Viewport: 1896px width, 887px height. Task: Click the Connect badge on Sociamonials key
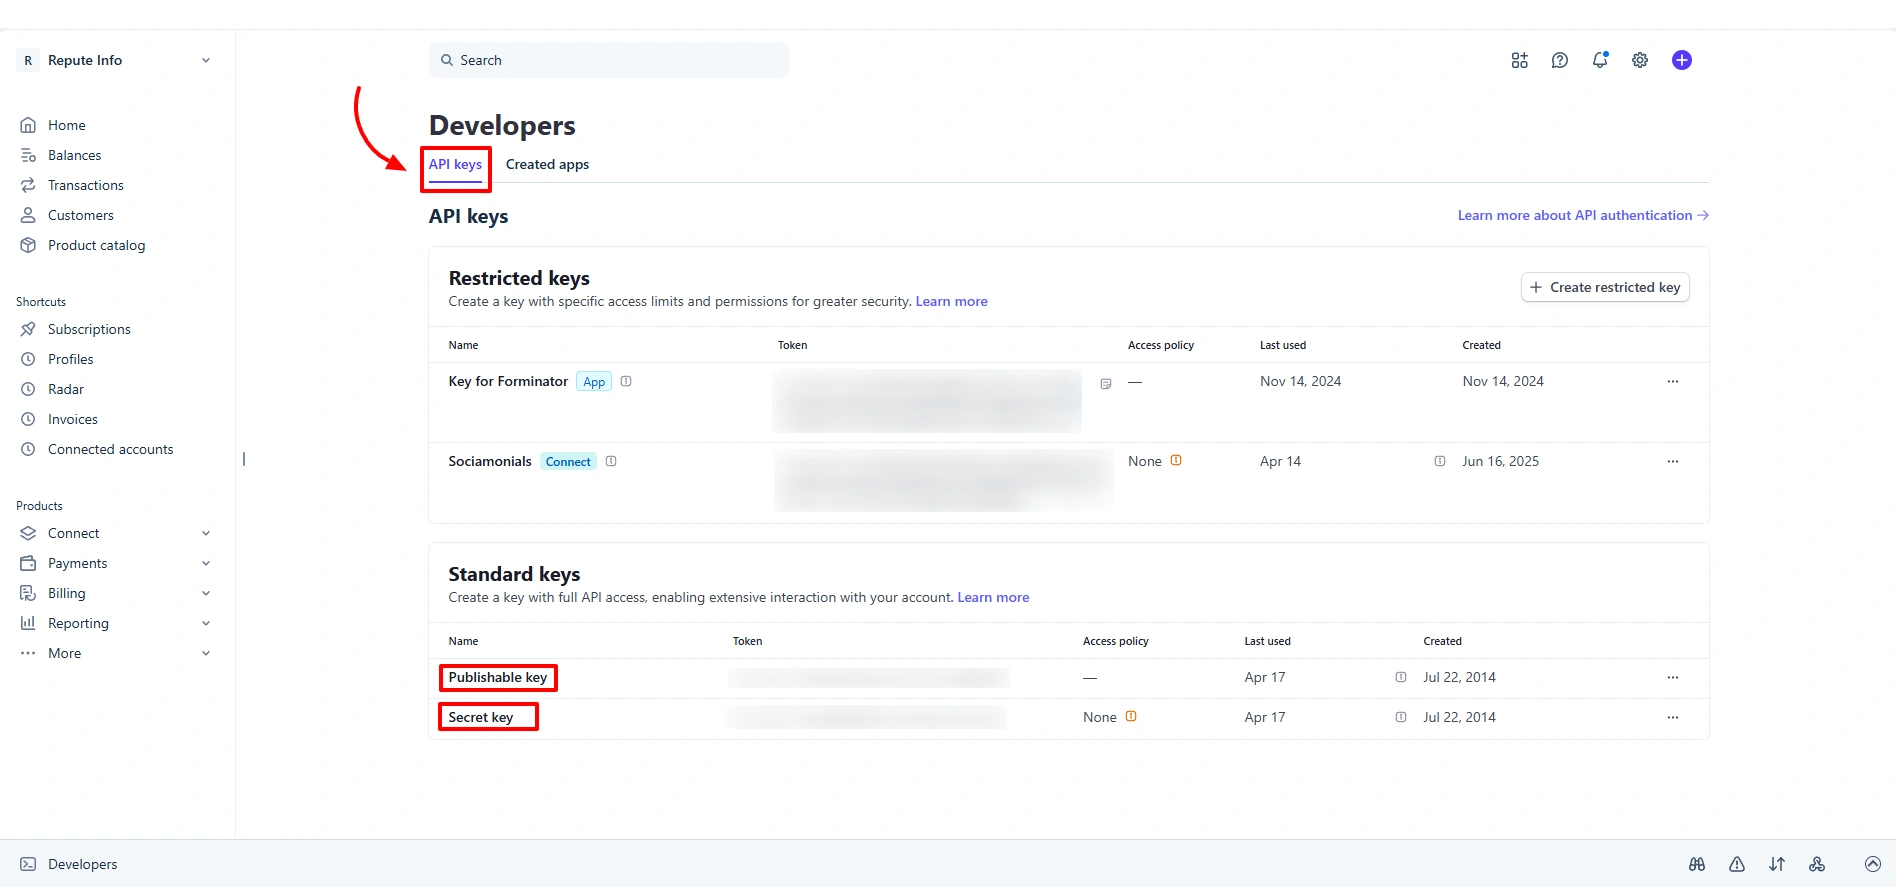(x=568, y=461)
